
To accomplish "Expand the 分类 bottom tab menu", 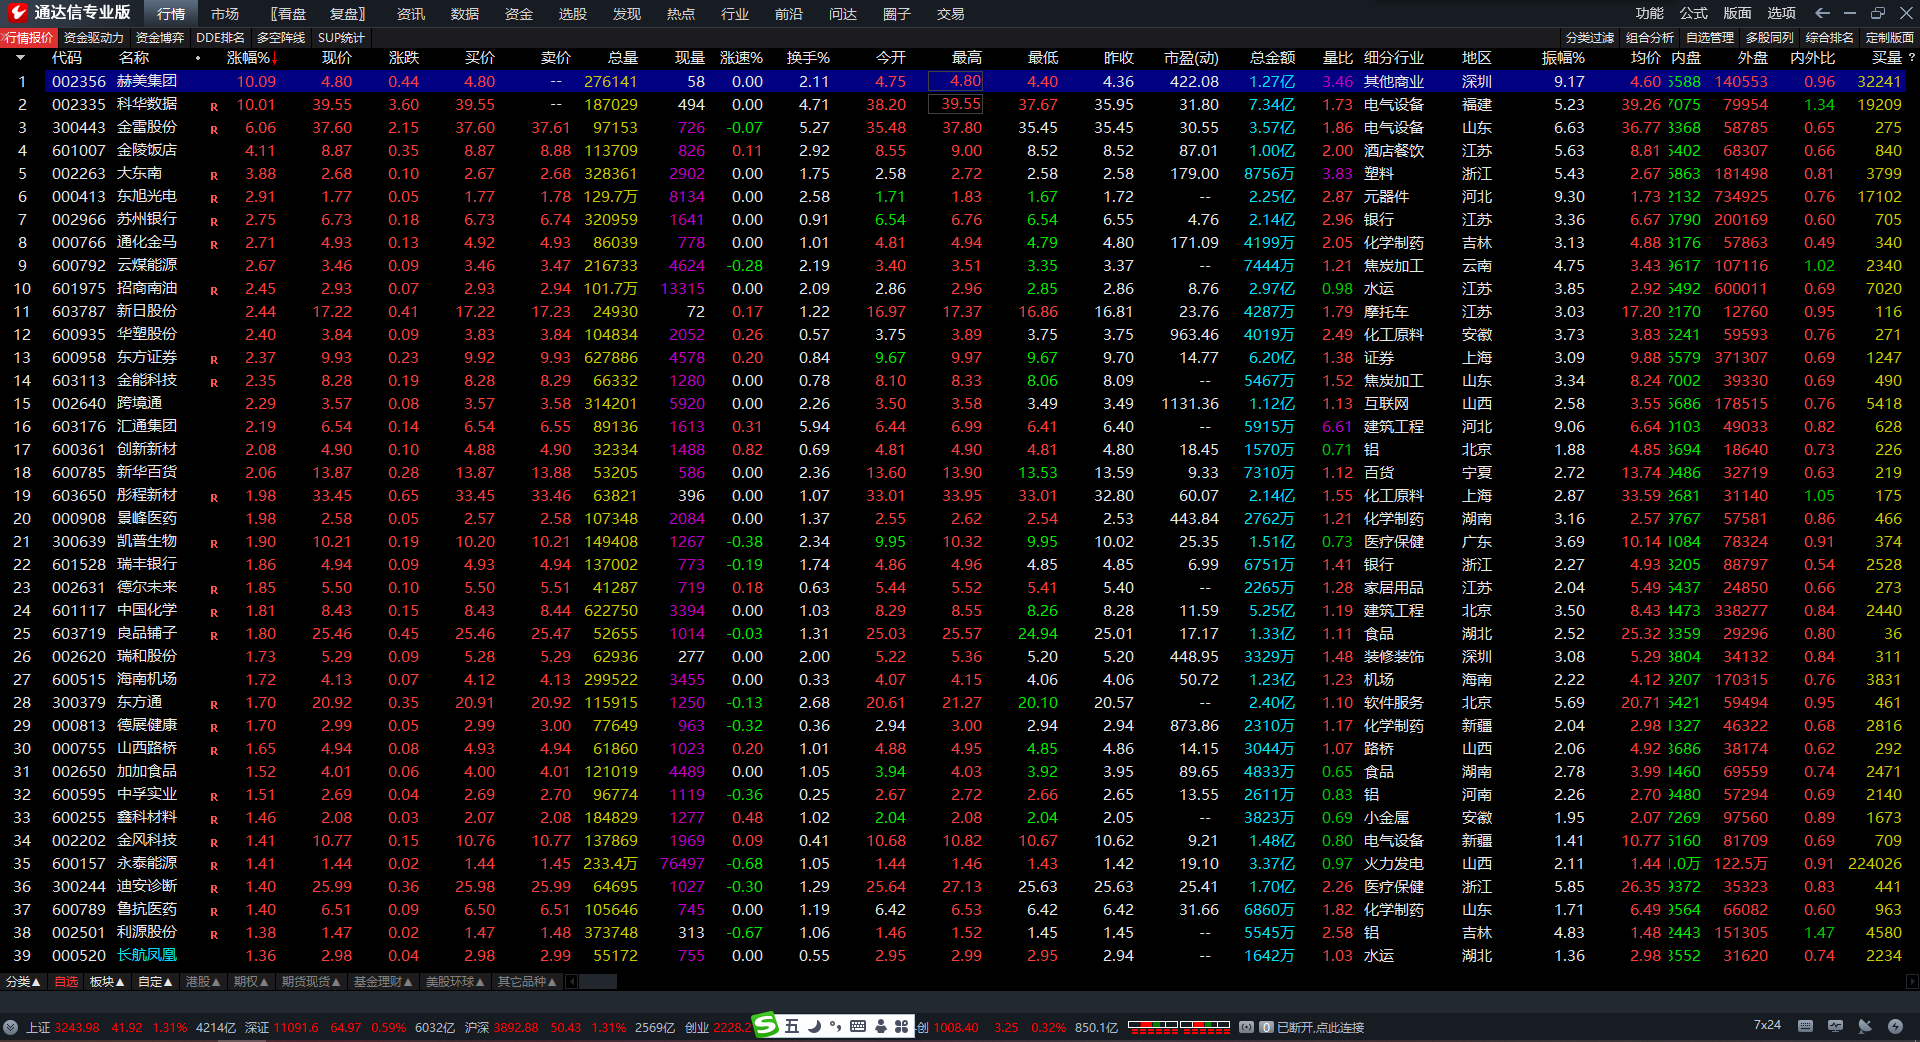I will (23, 982).
